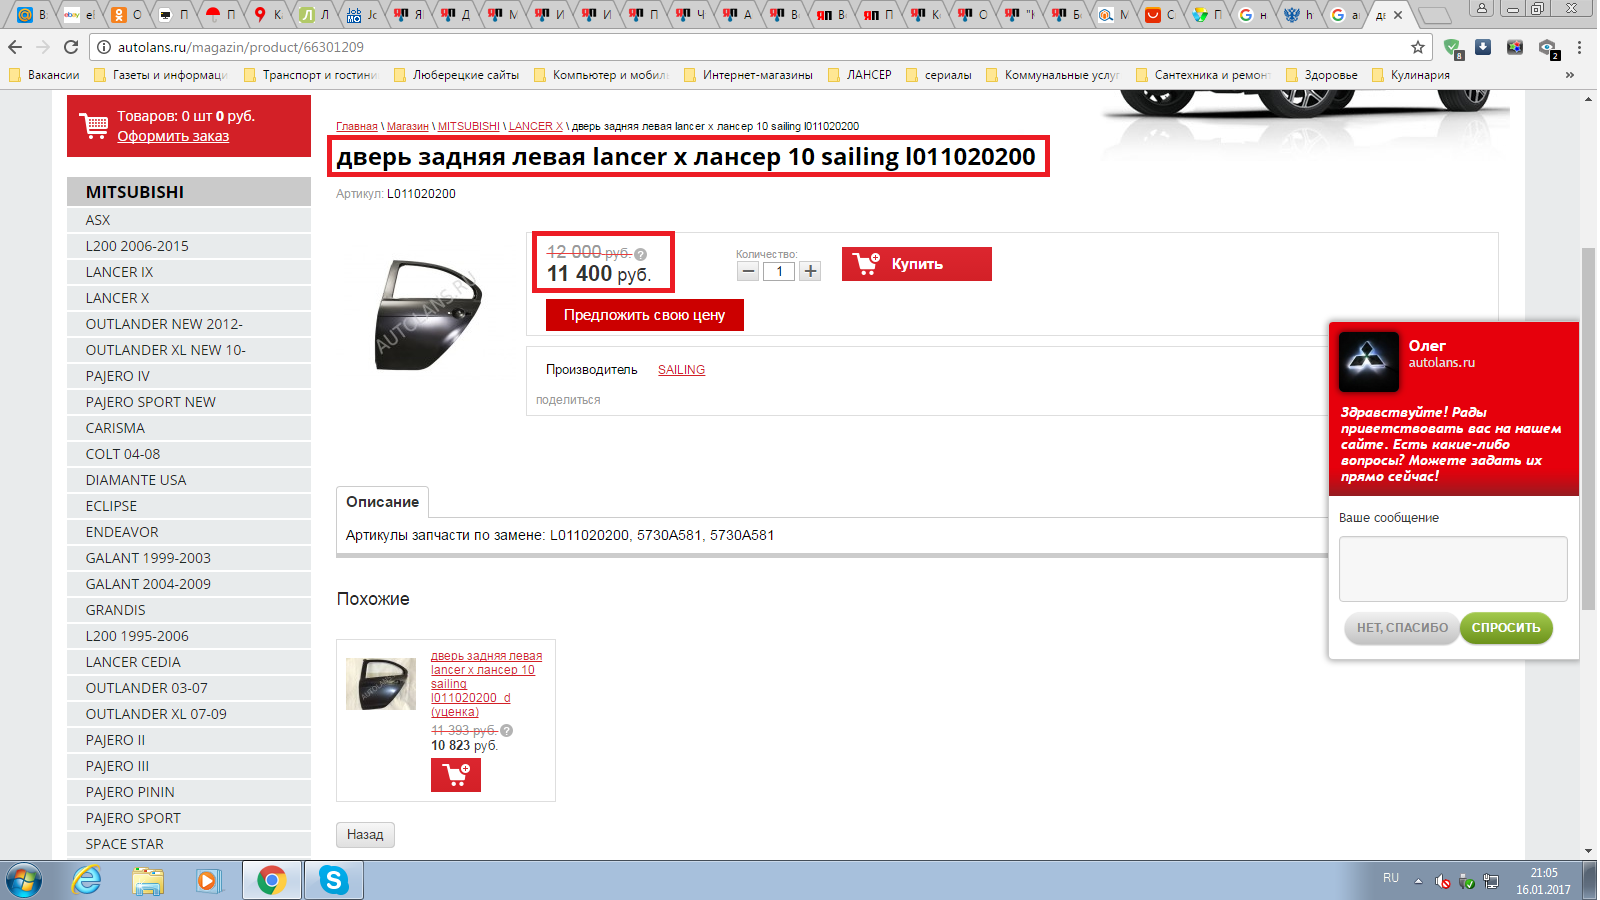Select ASX in the model menu
Screen dimensions: 1600x900
[189, 220]
